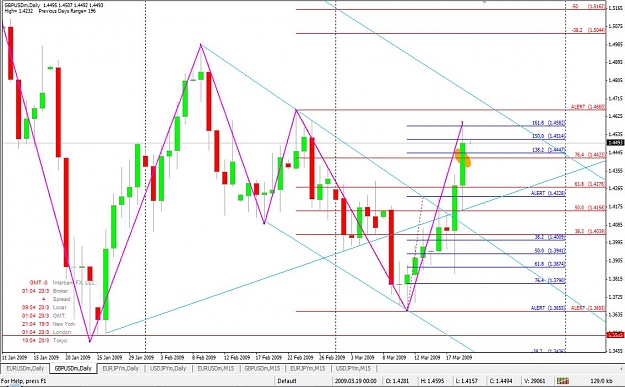Click the Default profile in status bar
Image resolution: width=625 pixels, height=387 pixels.
tap(287, 381)
